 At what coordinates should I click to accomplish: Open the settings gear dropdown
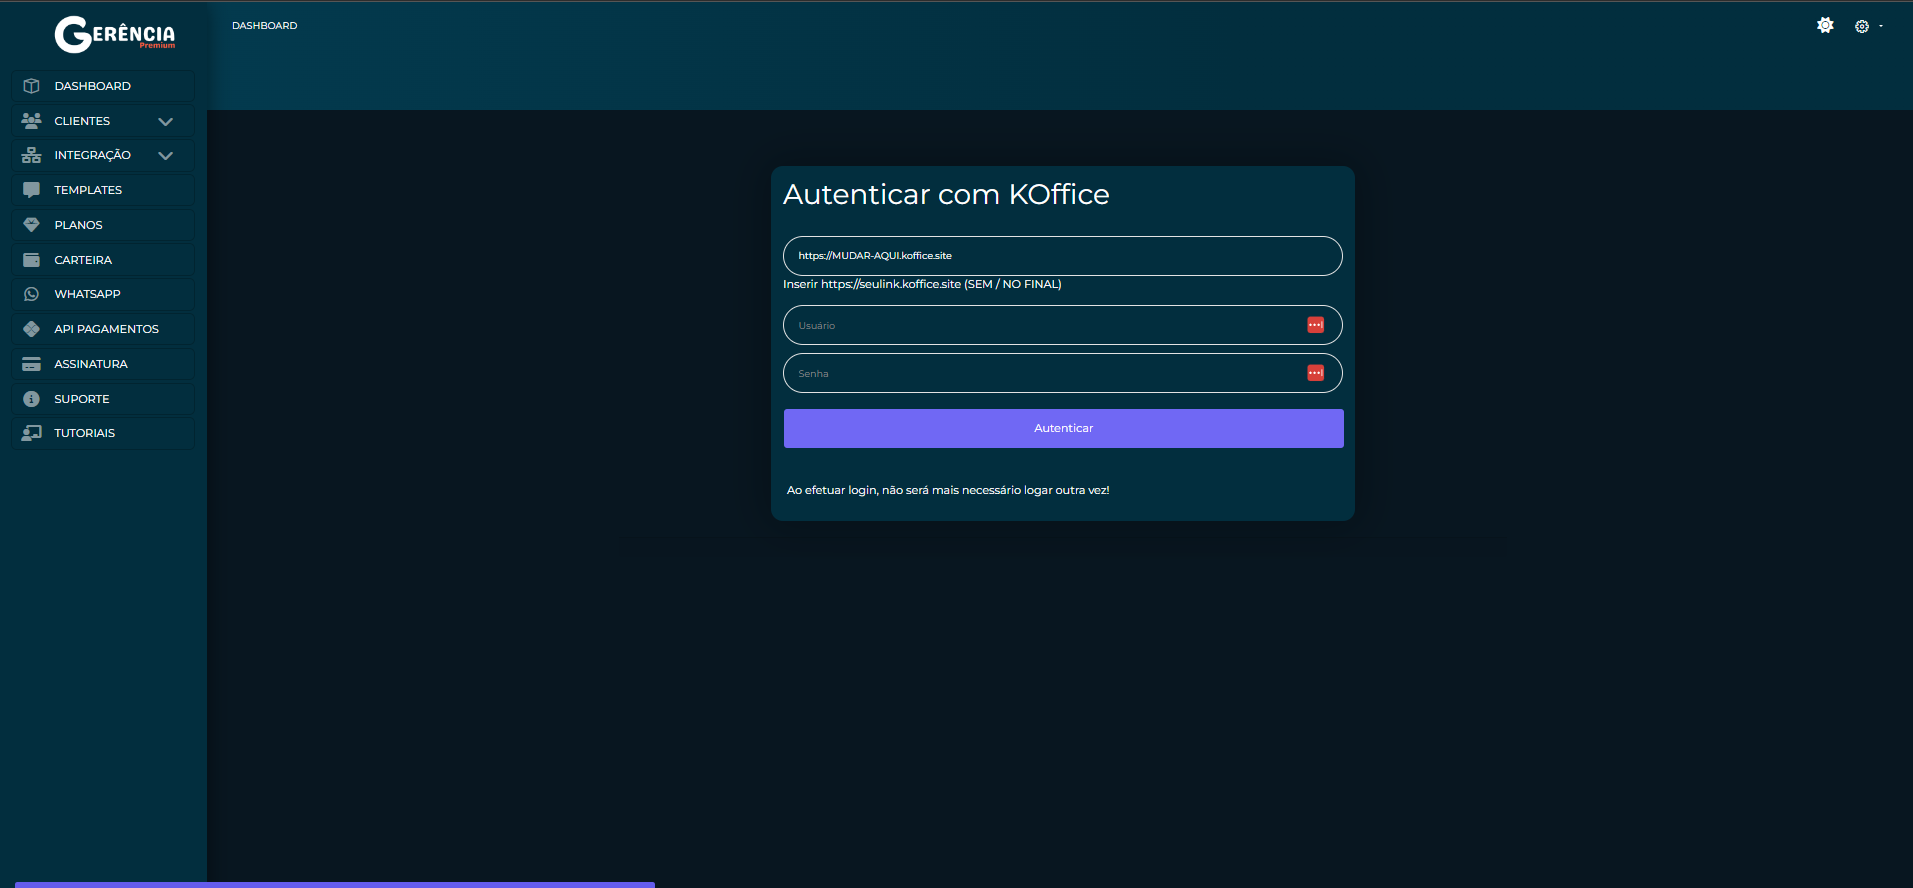(x=1865, y=27)
